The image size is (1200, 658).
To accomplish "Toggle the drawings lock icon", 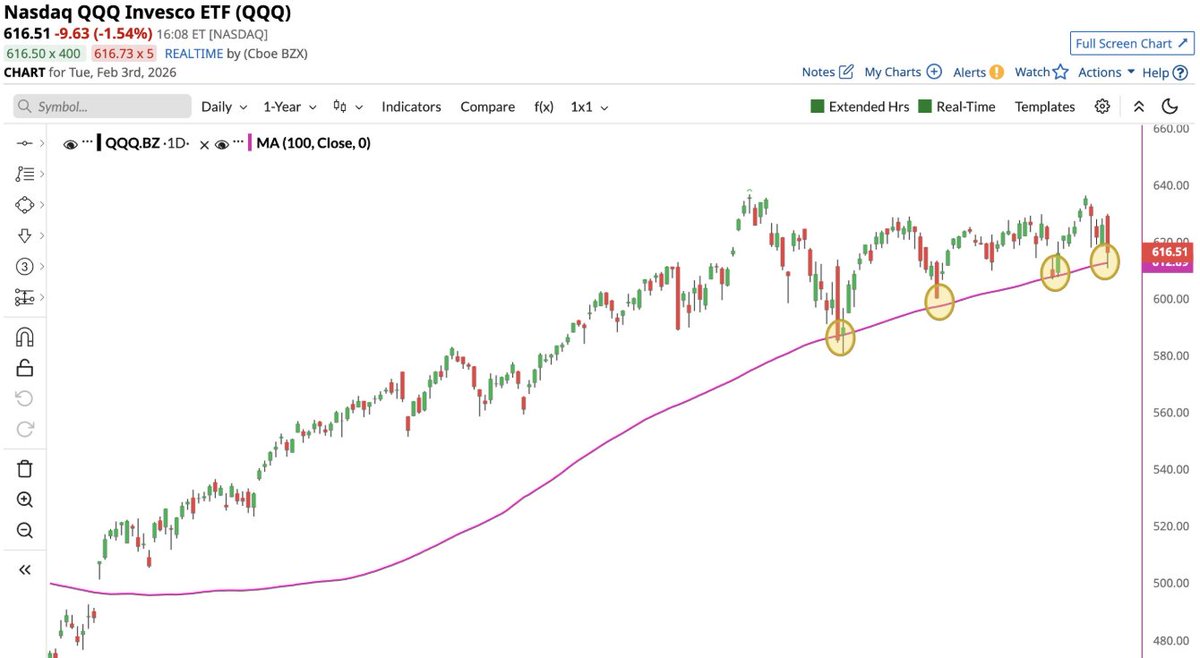I will (x=25, y=367).
